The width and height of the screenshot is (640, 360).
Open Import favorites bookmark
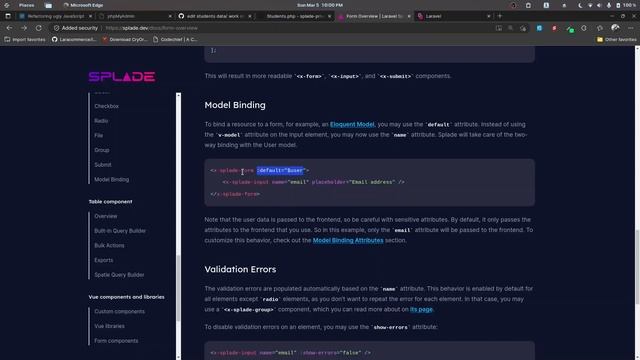tap(25, 40)
